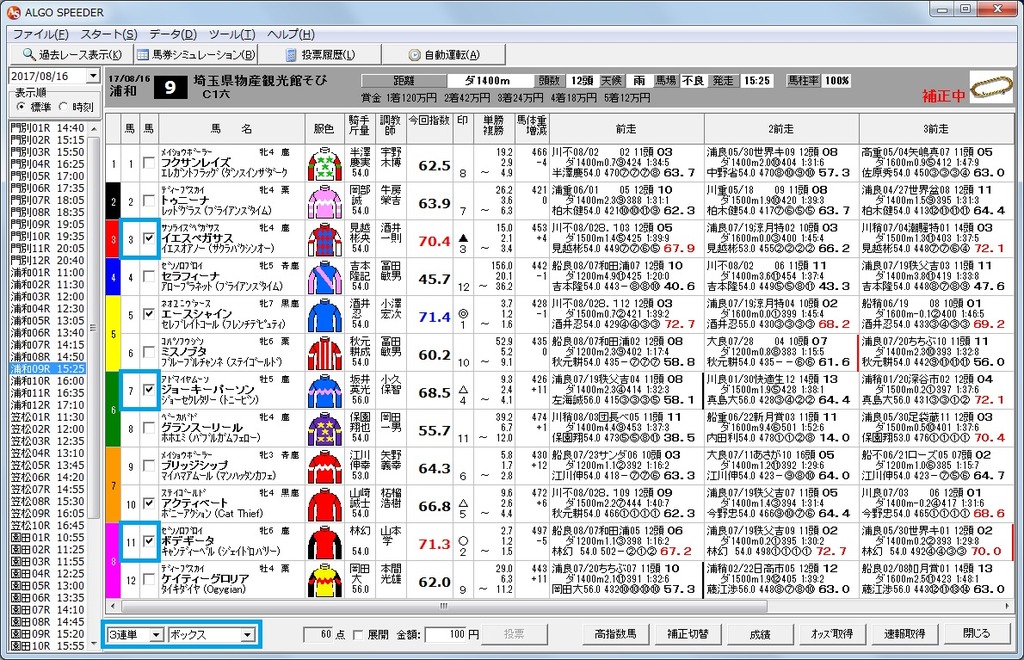1024x660 pixels.
Task: Click the 前走 column header
Action: (x=626, y=129)
